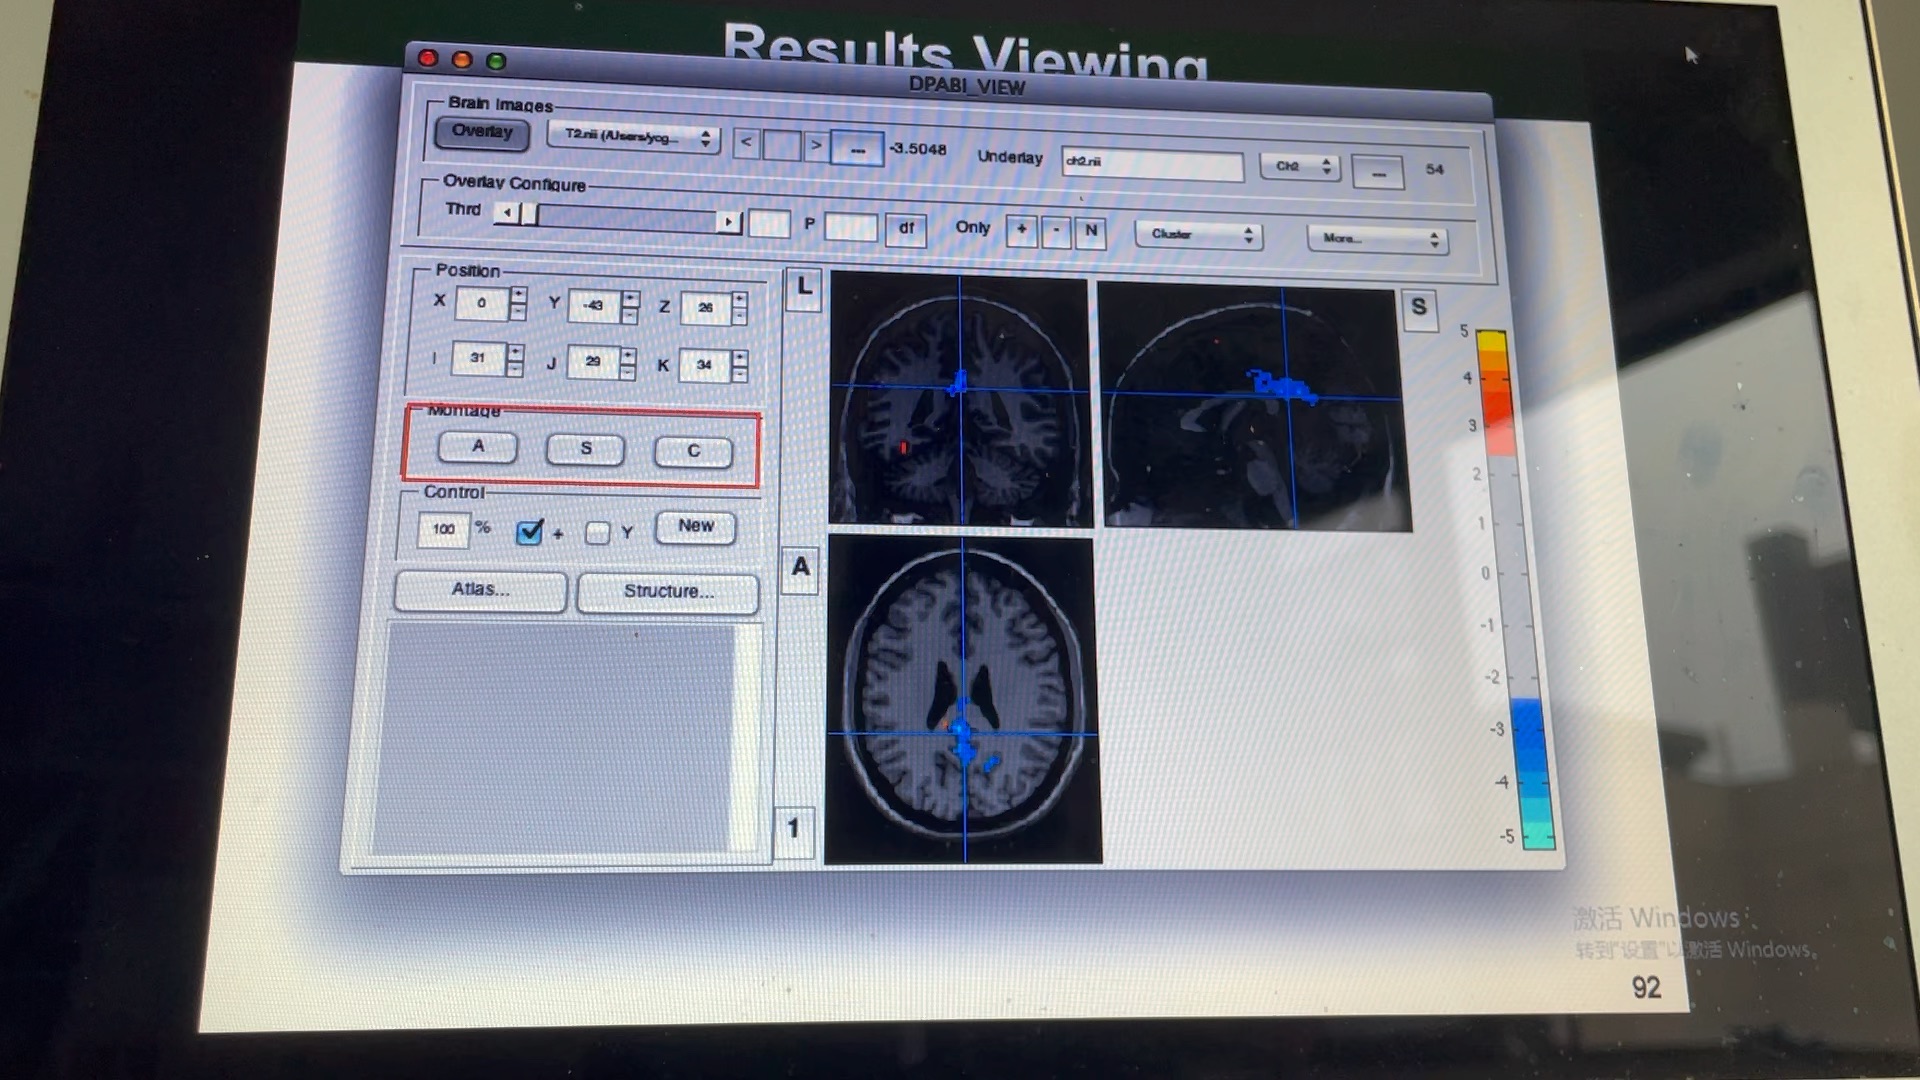Go to previous overlay volume with < button
This screenshot has height=1080, width=1920.
pos(746,144)
